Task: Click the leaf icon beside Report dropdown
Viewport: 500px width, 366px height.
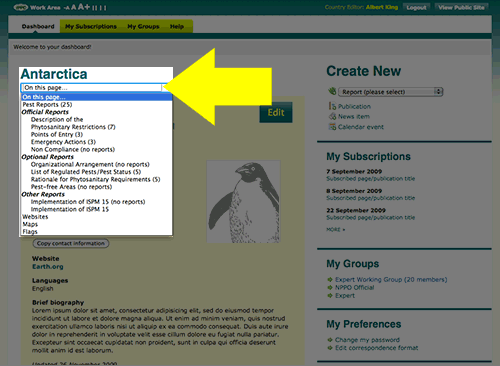Action: (x=332, y=91)
